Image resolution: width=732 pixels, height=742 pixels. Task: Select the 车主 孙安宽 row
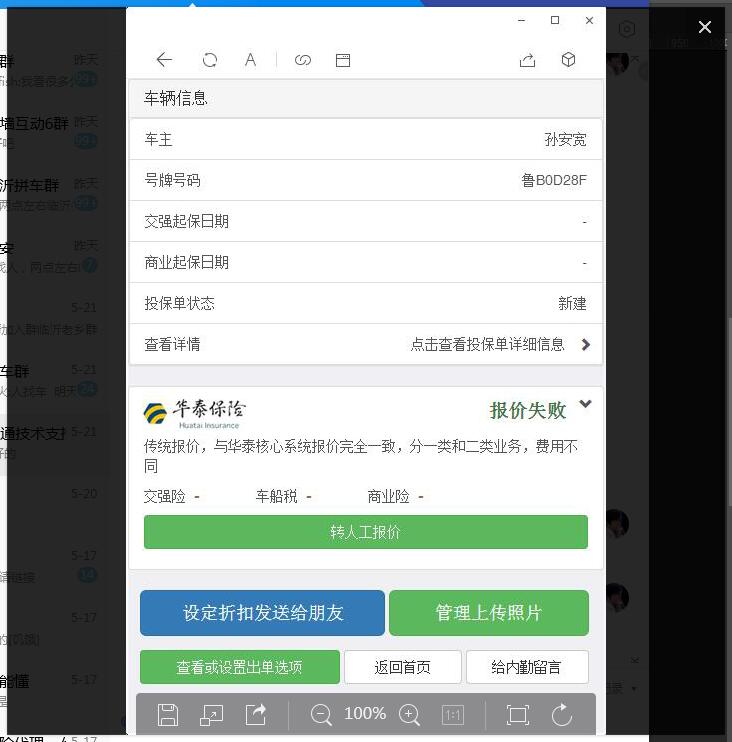coord(366,140)
